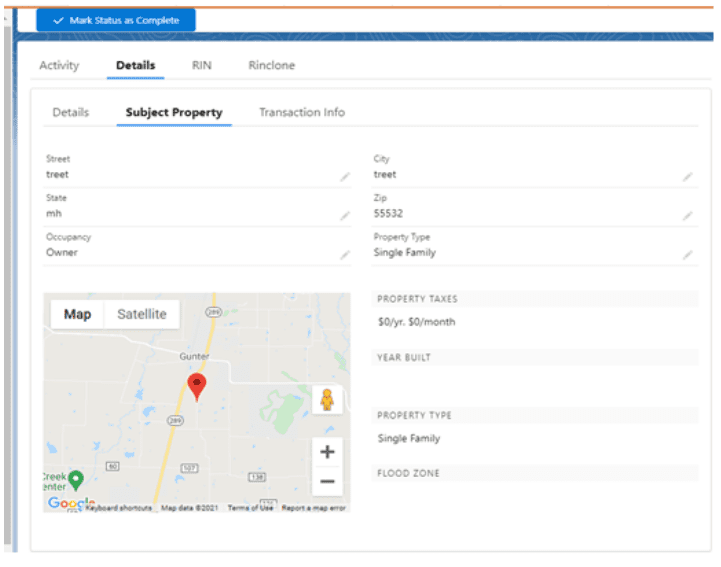Click the Gunter town label on map
The image size is (721, 567).
click(194, 356)
